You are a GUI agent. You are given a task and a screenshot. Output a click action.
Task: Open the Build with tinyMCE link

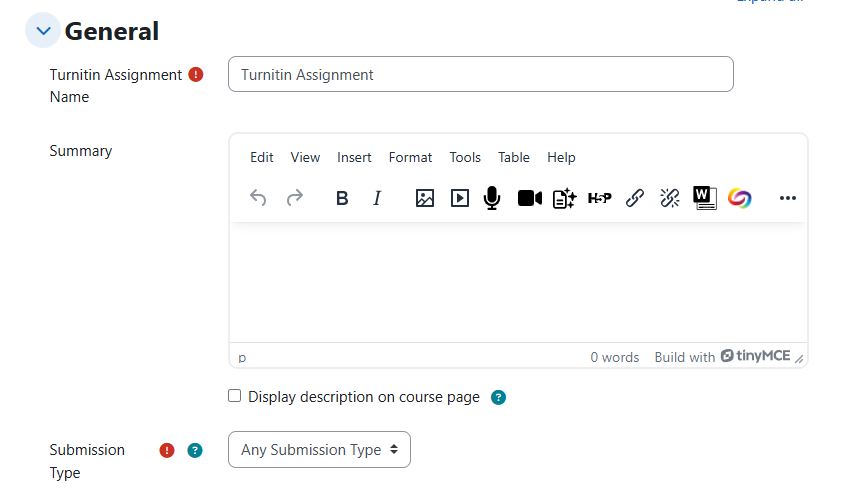click(x=722, y=356)
